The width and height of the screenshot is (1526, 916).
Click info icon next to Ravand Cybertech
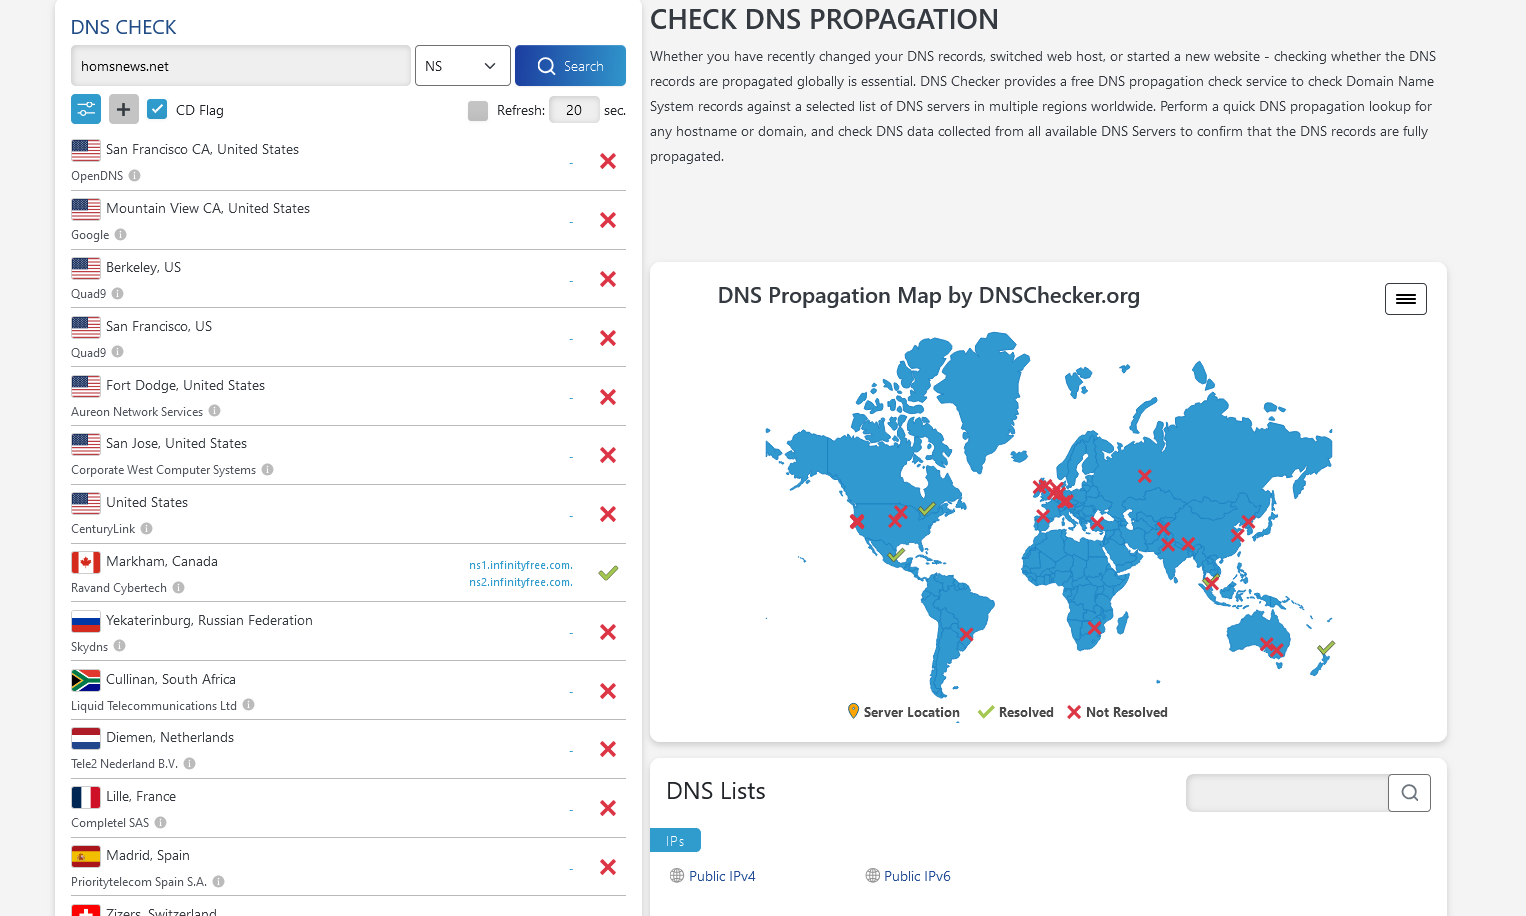[179, 587]
